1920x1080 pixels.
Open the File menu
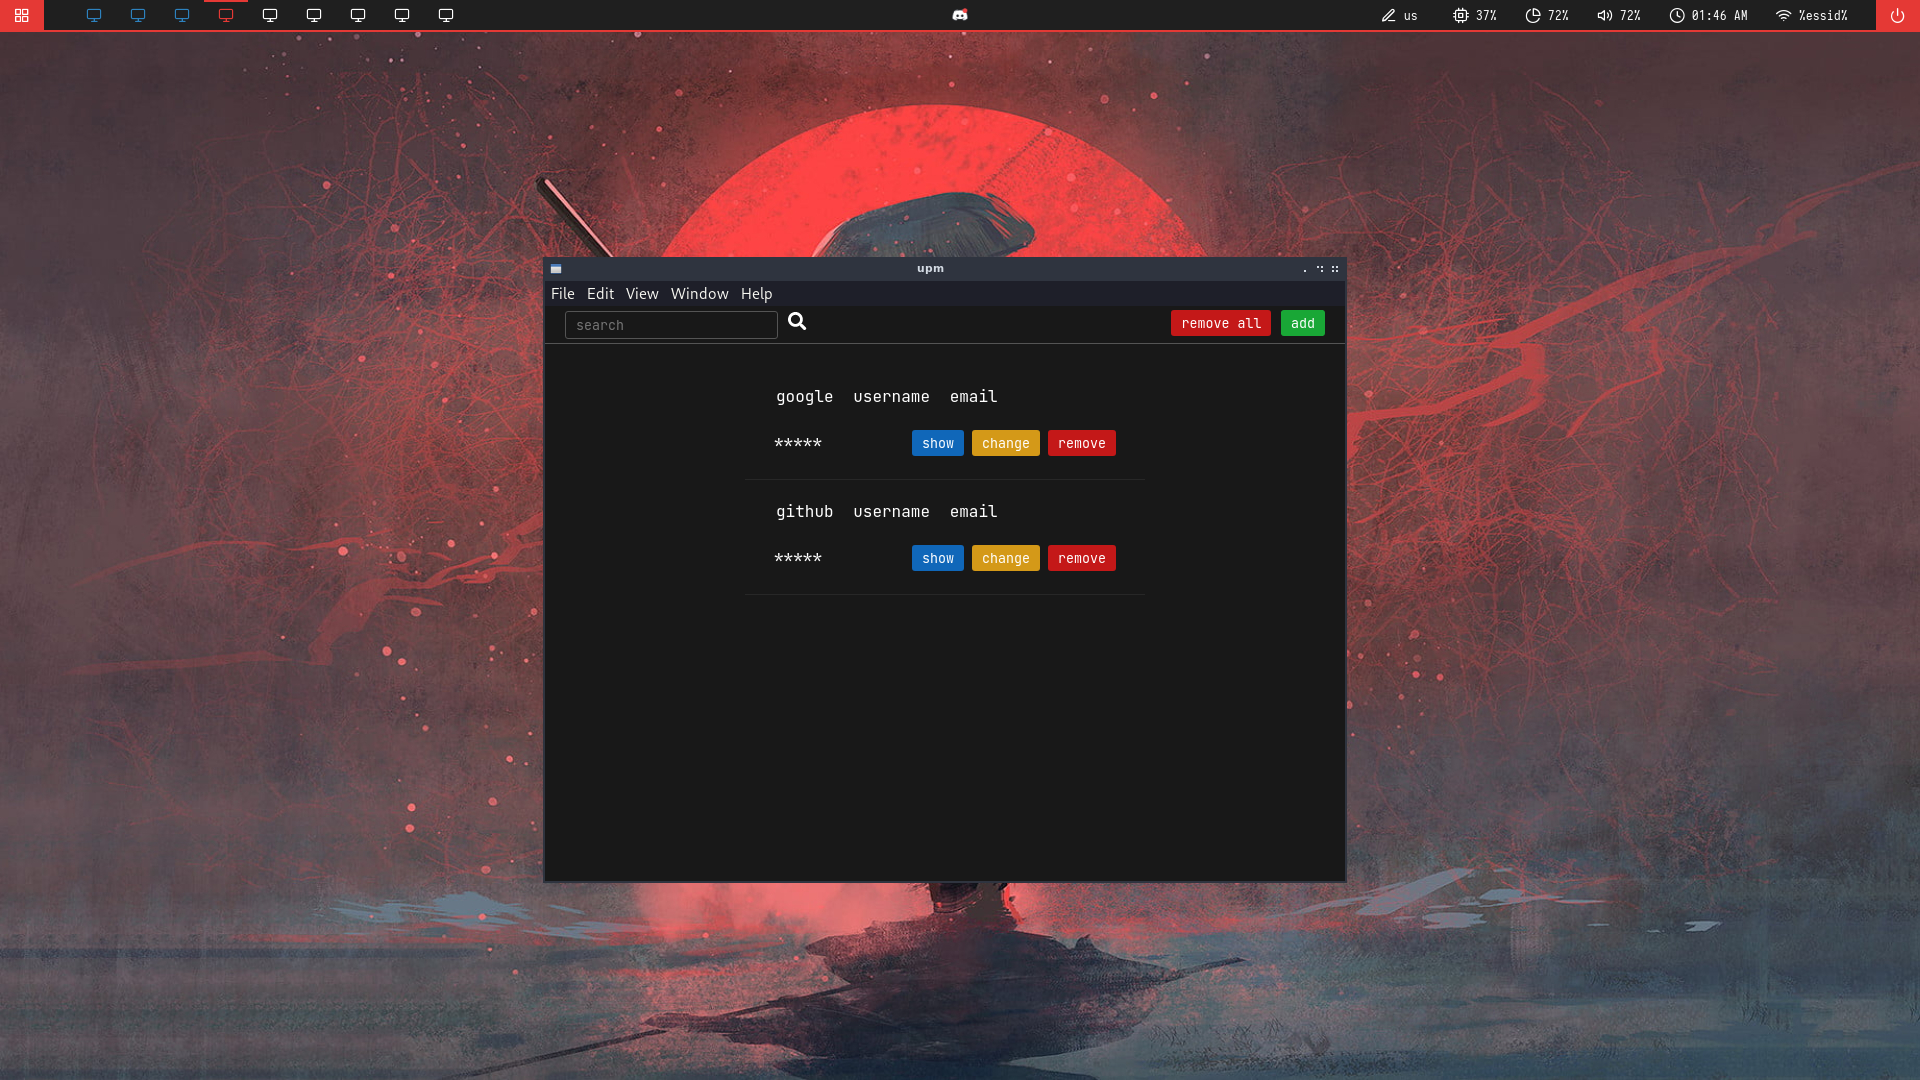click(x=562, y=293)
